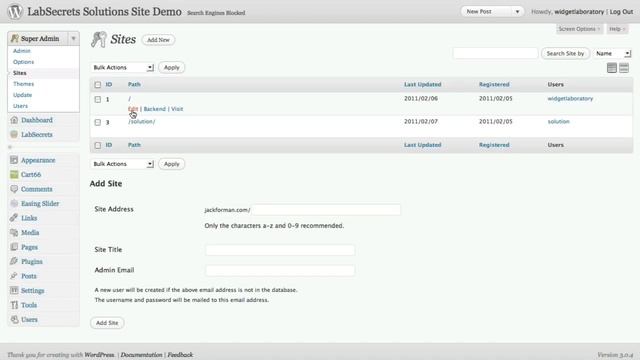The height and width of the screenshot is (360, 640).
Task: Click the Comments bubble icon
Action: [x=14, y=189]
